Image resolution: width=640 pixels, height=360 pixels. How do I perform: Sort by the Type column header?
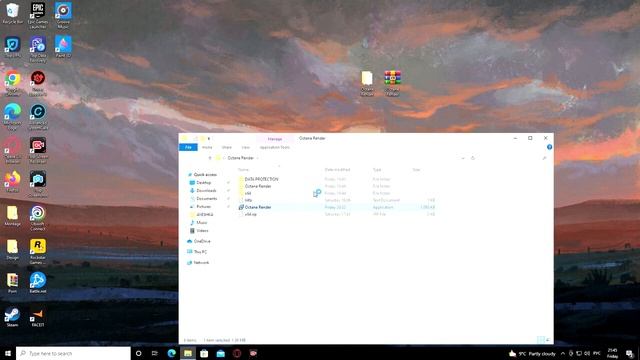point(377,169)
